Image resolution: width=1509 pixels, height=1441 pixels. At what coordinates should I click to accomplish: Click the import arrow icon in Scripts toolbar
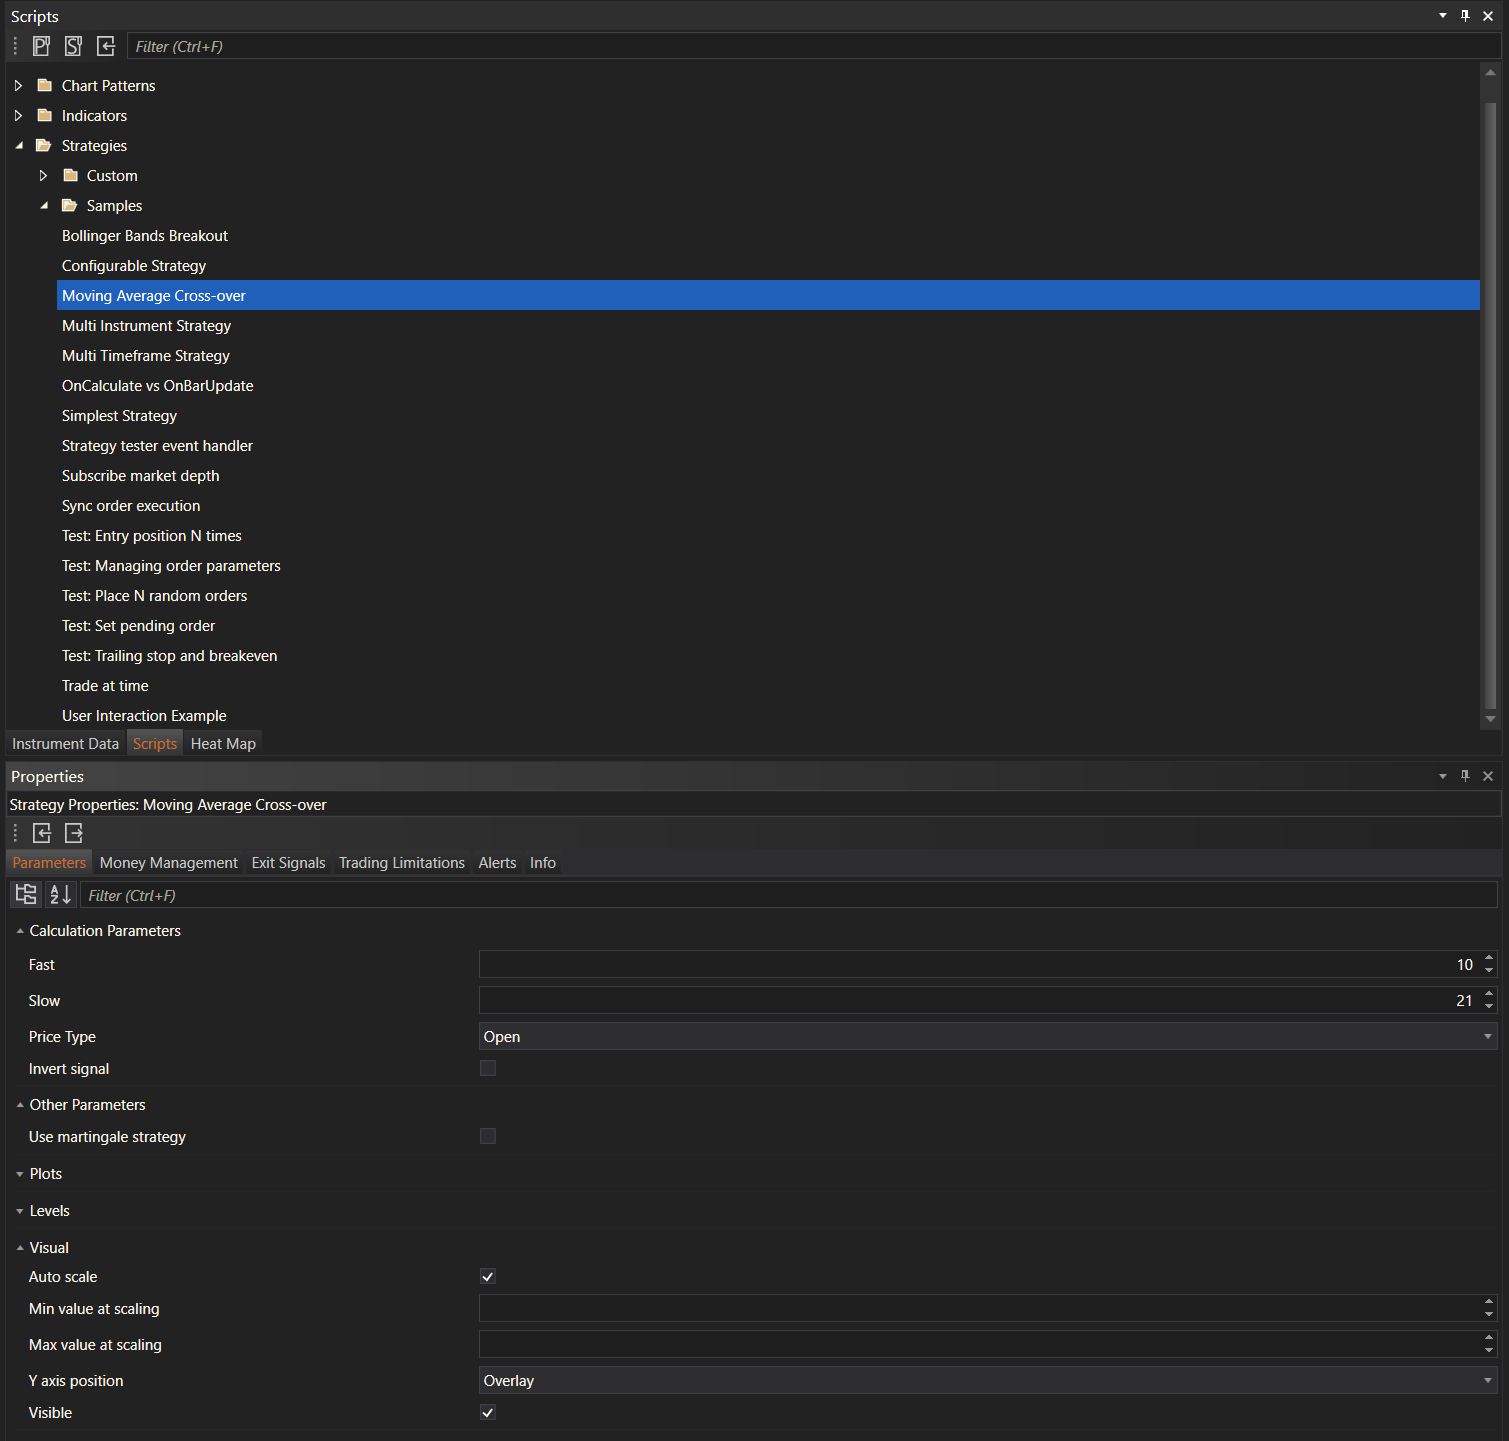[106, 46]
